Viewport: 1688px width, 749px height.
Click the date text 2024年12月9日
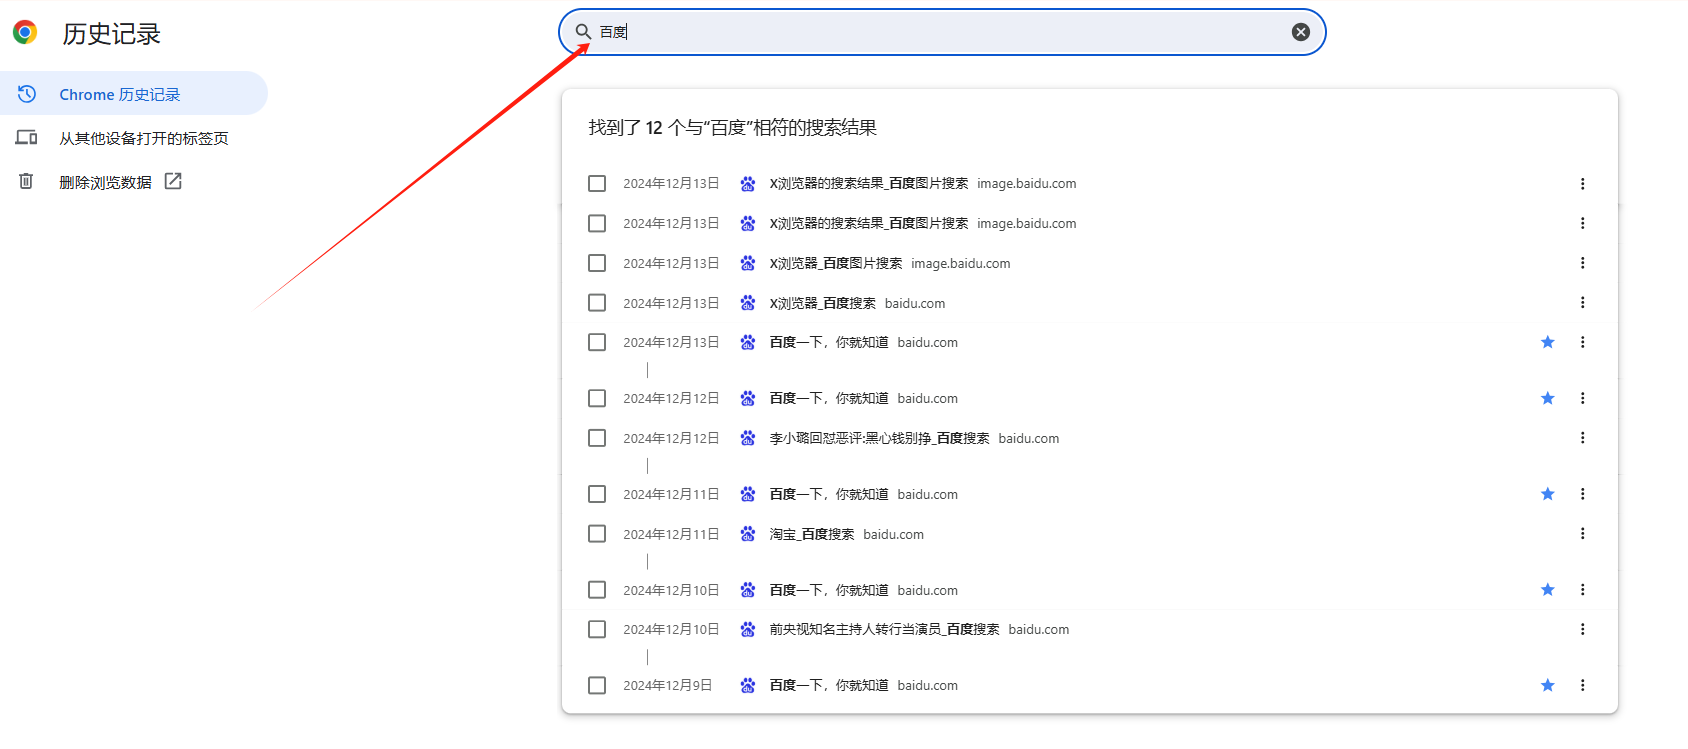coord(668,685)
